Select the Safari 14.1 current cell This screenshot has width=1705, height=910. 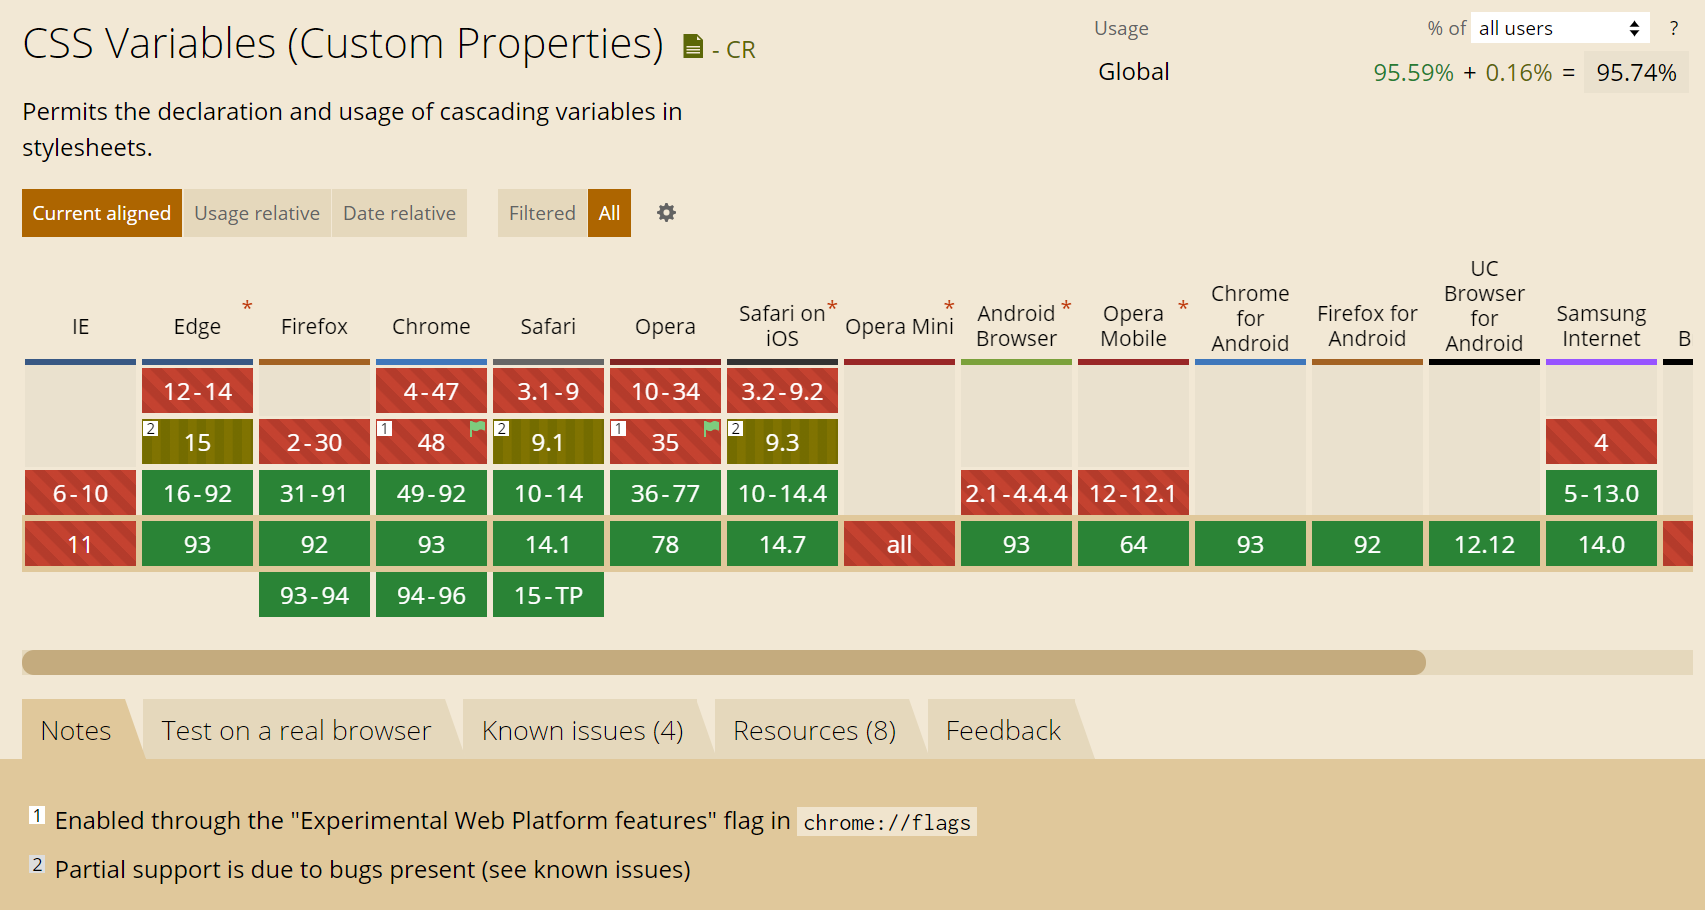coord(548,544)
